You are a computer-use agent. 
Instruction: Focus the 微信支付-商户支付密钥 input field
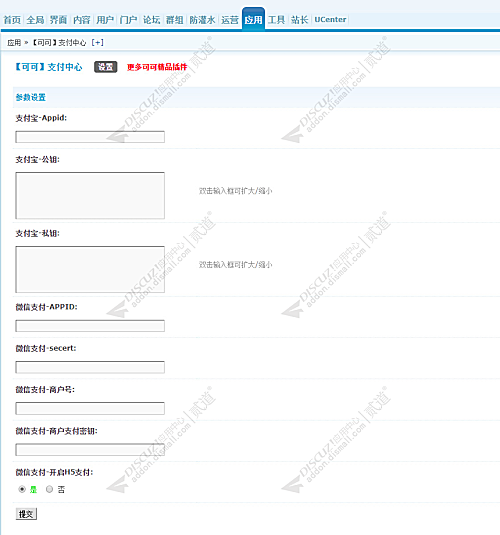click(x=90, y=450)
